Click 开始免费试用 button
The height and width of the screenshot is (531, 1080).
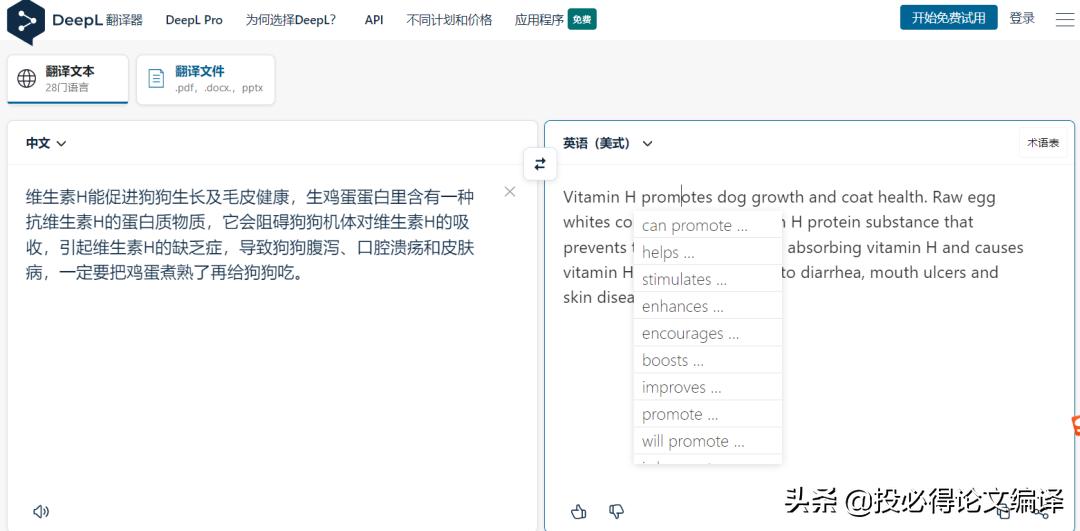click(x=948, y=18)
